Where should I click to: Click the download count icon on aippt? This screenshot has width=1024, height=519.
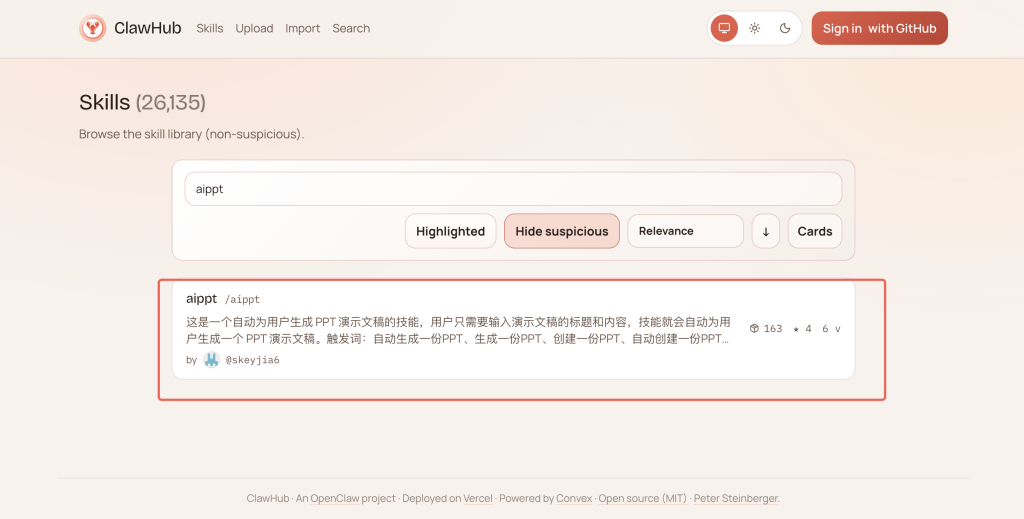754,328
